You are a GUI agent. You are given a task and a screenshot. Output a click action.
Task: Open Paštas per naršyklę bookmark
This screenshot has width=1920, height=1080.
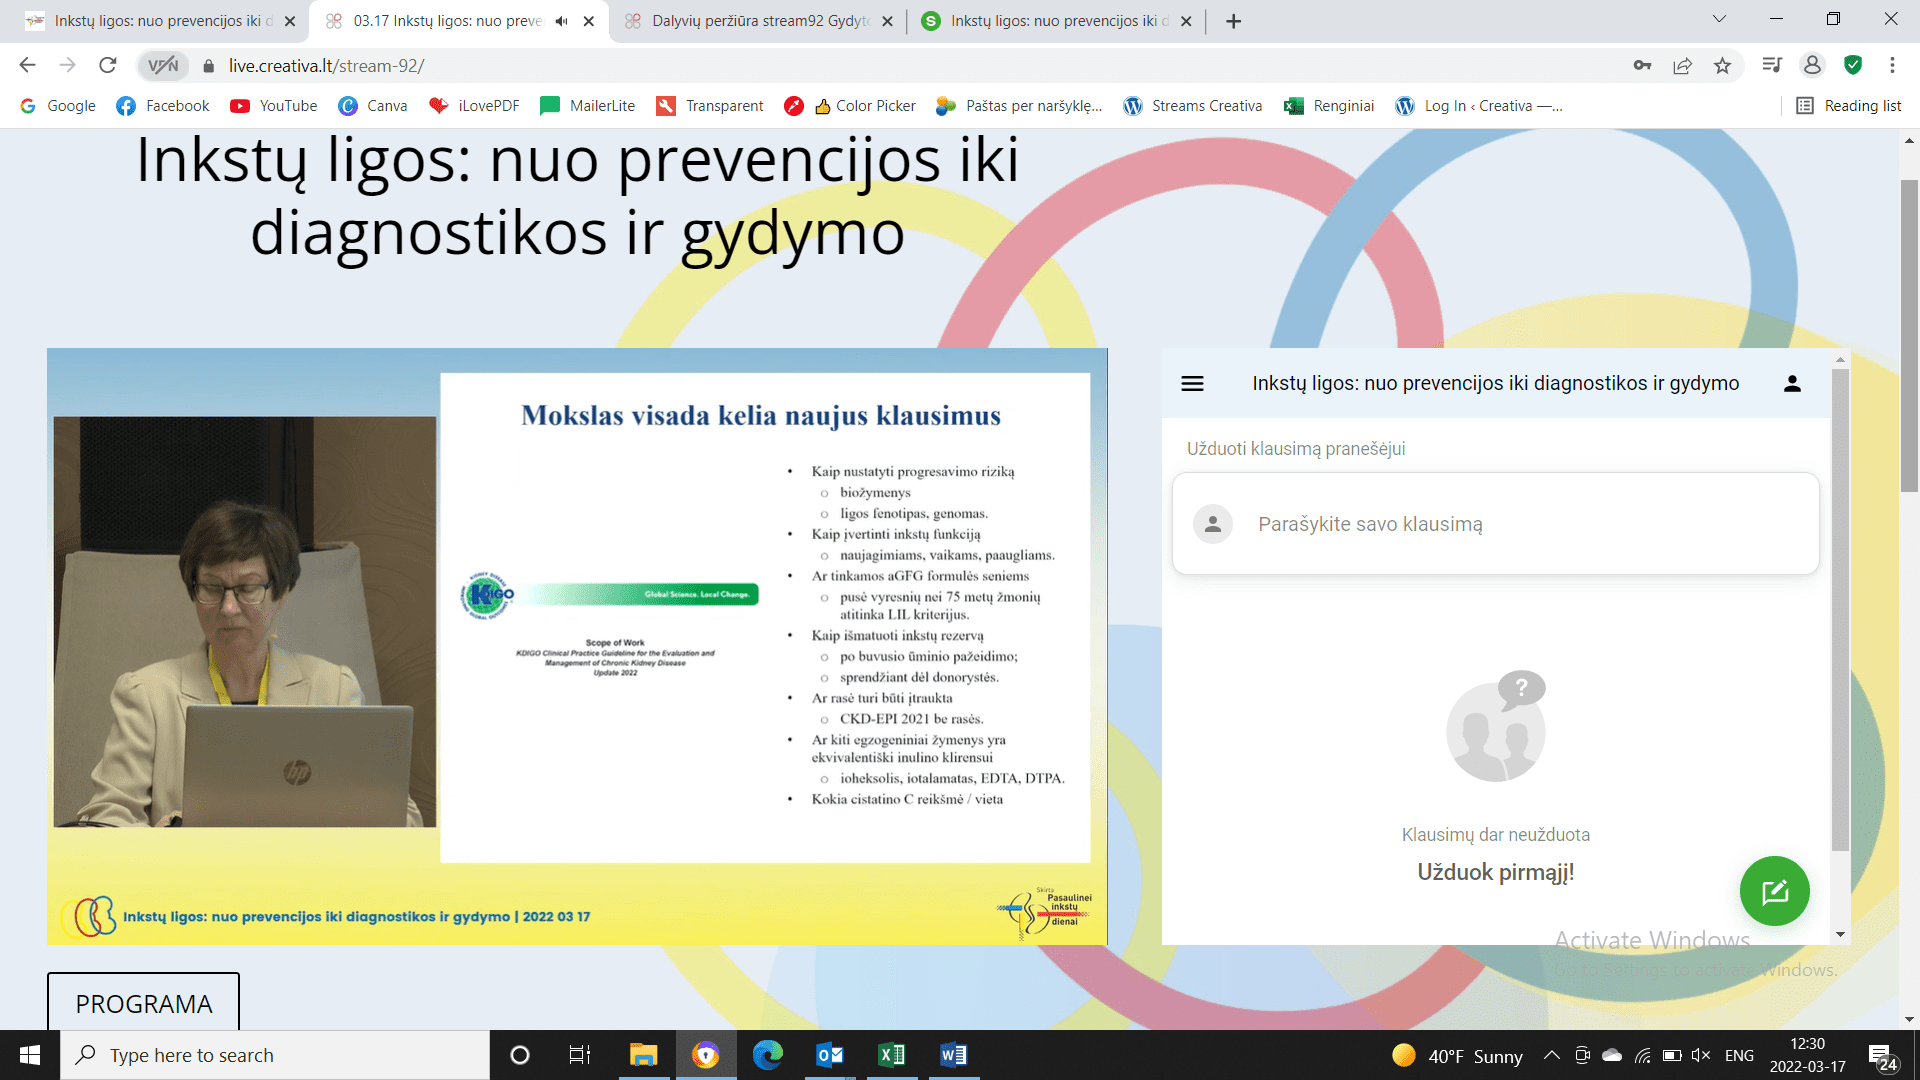(1019, 106)
